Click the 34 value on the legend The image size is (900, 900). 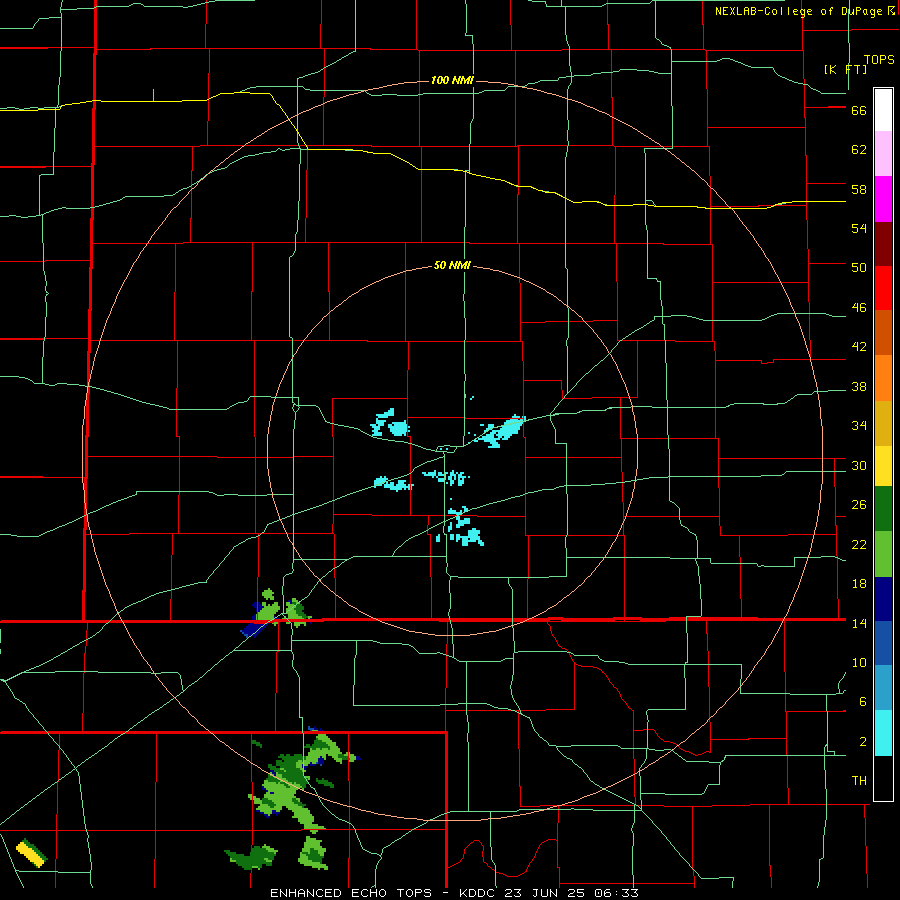(859, 426)
